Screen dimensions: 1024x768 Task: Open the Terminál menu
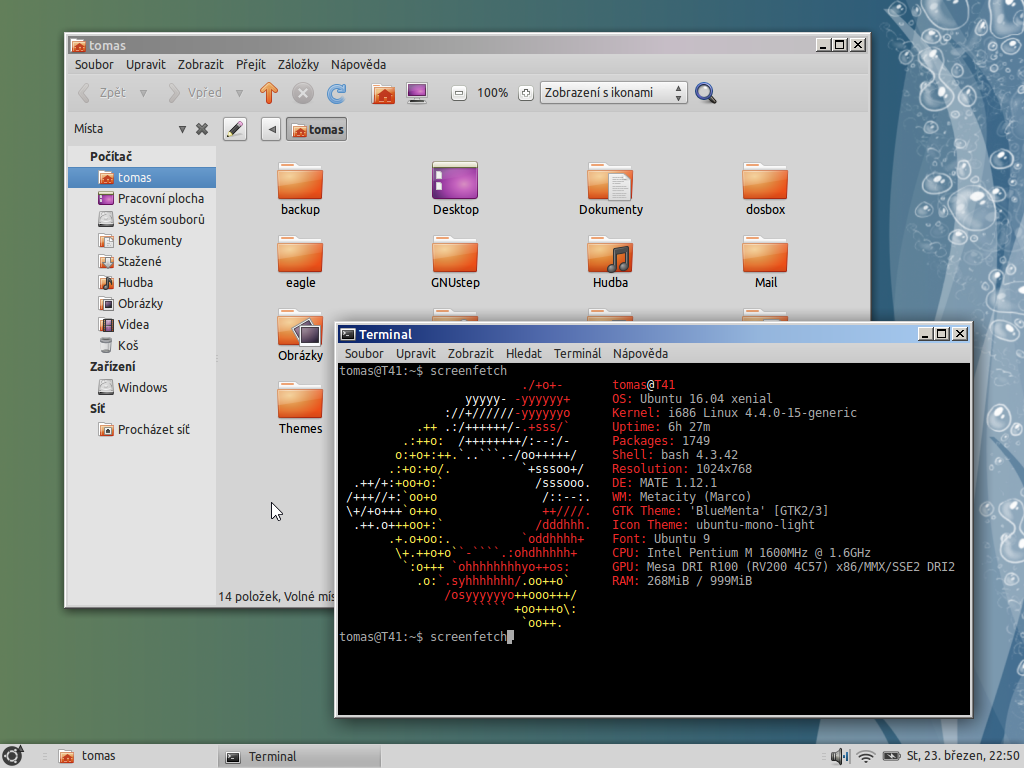(x=577, y=353)
